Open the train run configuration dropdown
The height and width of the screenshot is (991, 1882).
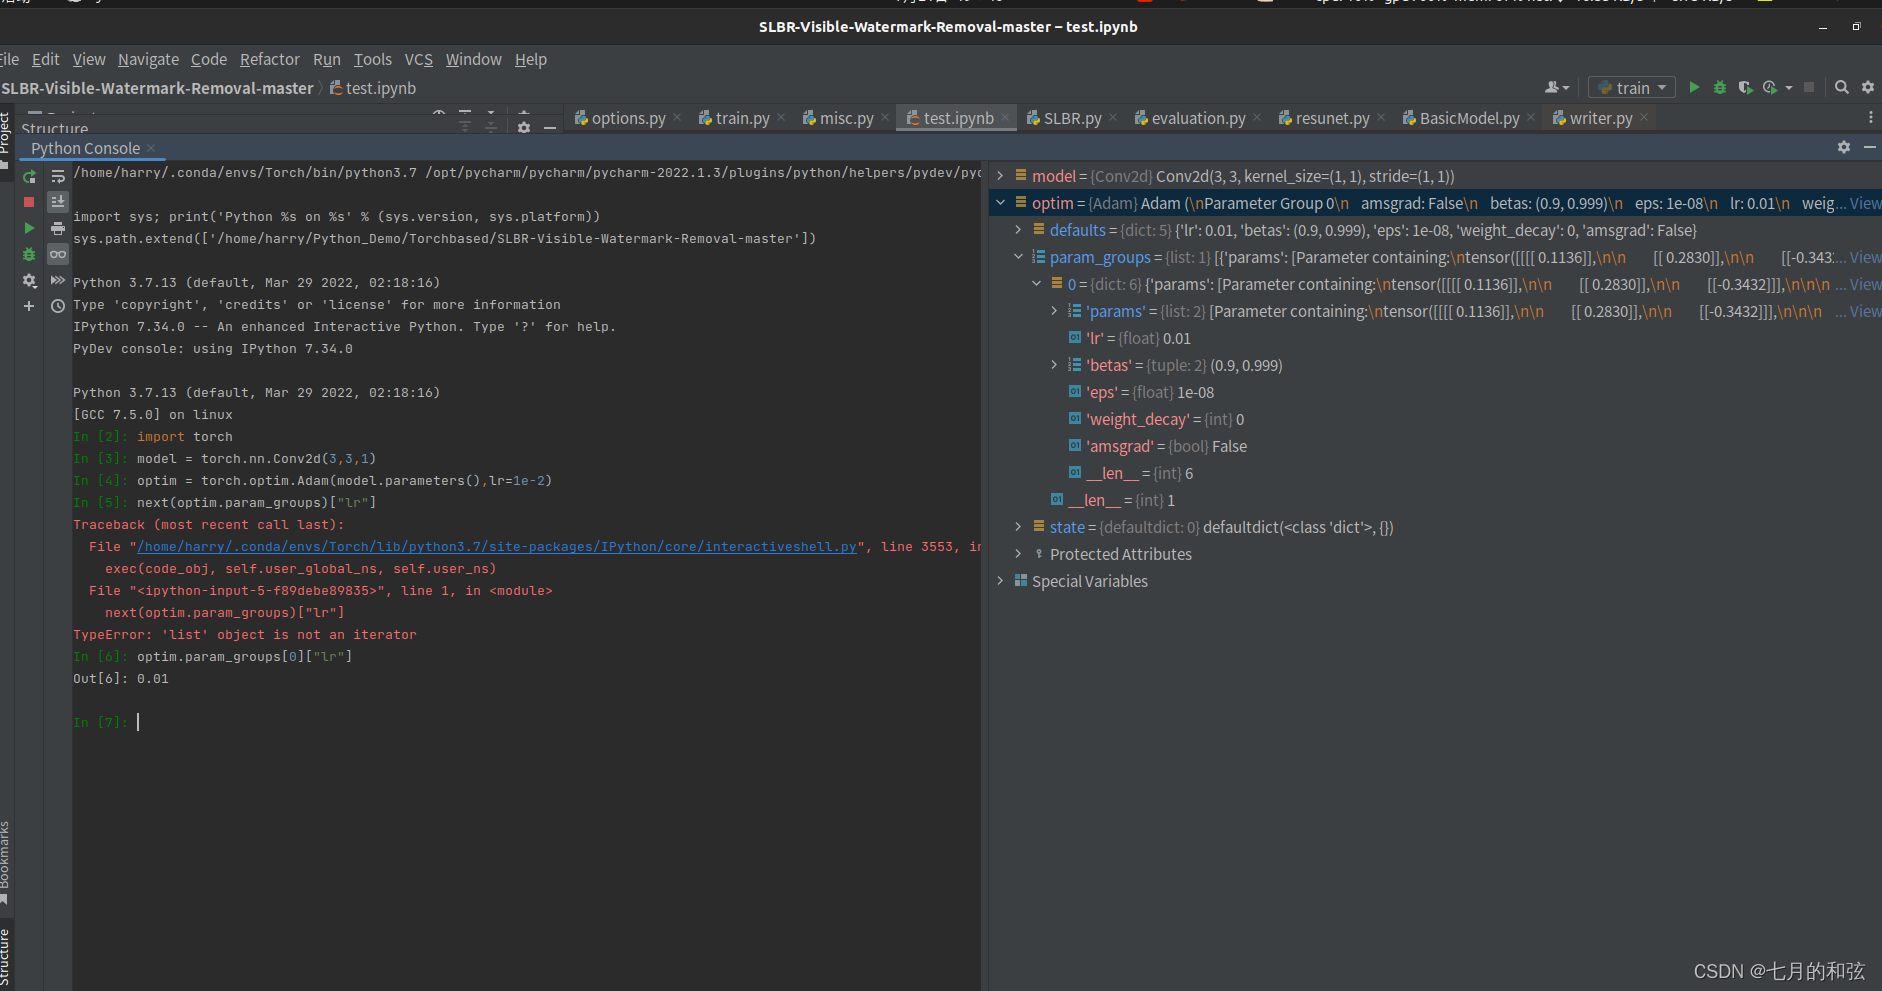tap(1632, 88)
